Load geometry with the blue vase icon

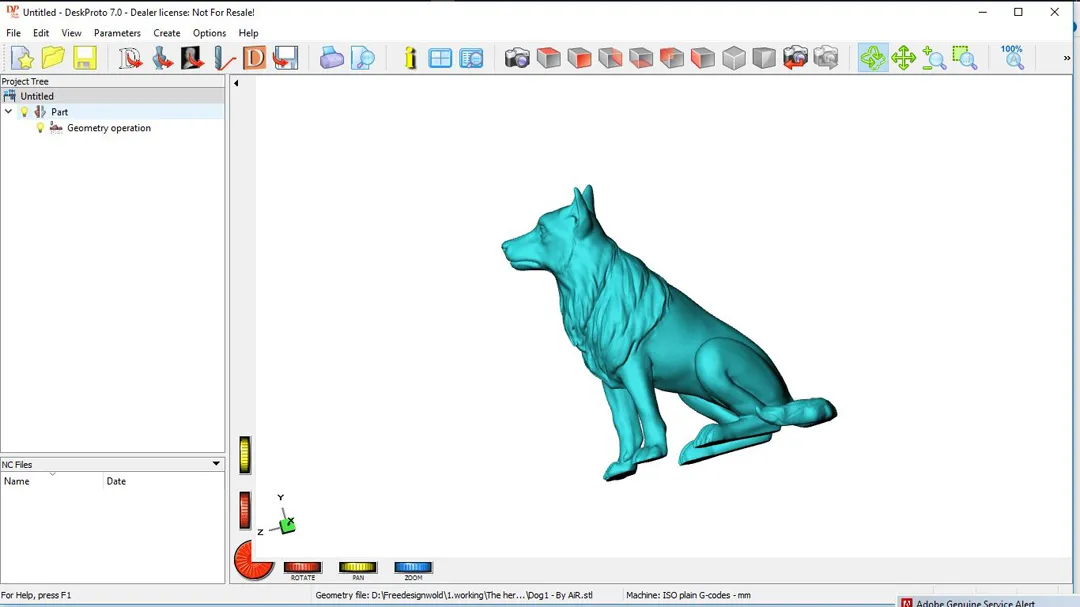(162, 58)
